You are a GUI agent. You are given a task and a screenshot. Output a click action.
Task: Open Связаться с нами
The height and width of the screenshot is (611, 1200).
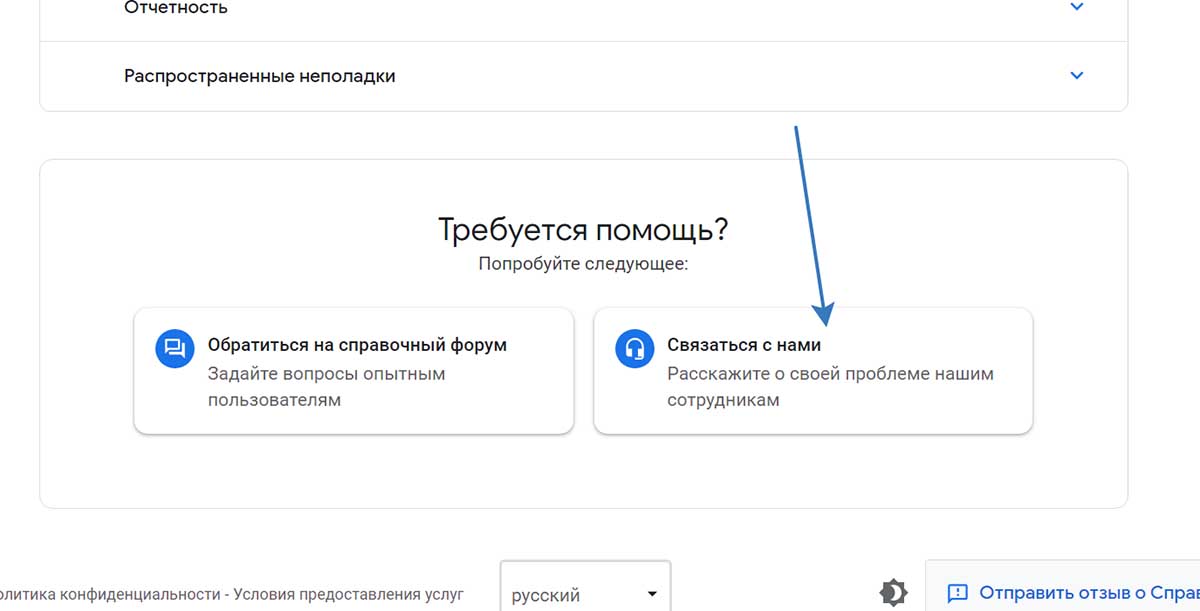pos(813,370)
